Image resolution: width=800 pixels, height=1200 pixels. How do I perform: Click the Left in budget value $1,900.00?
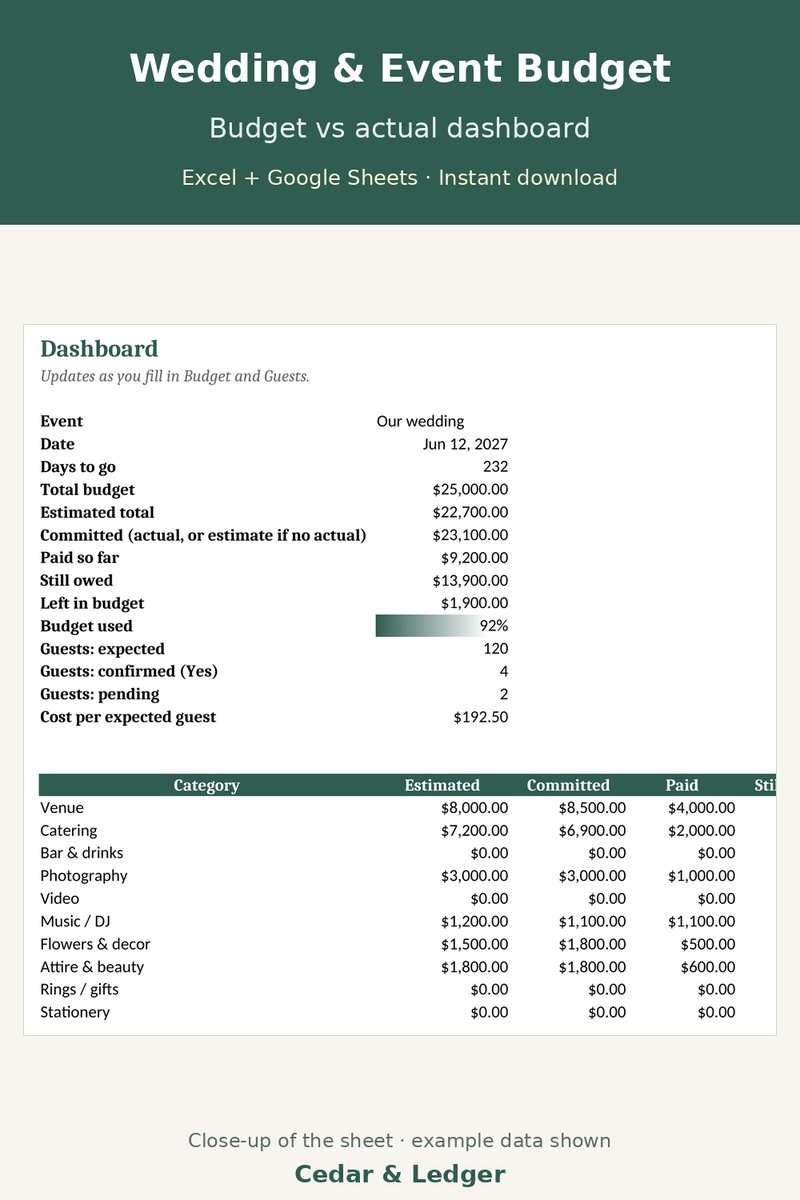[474, 603]
